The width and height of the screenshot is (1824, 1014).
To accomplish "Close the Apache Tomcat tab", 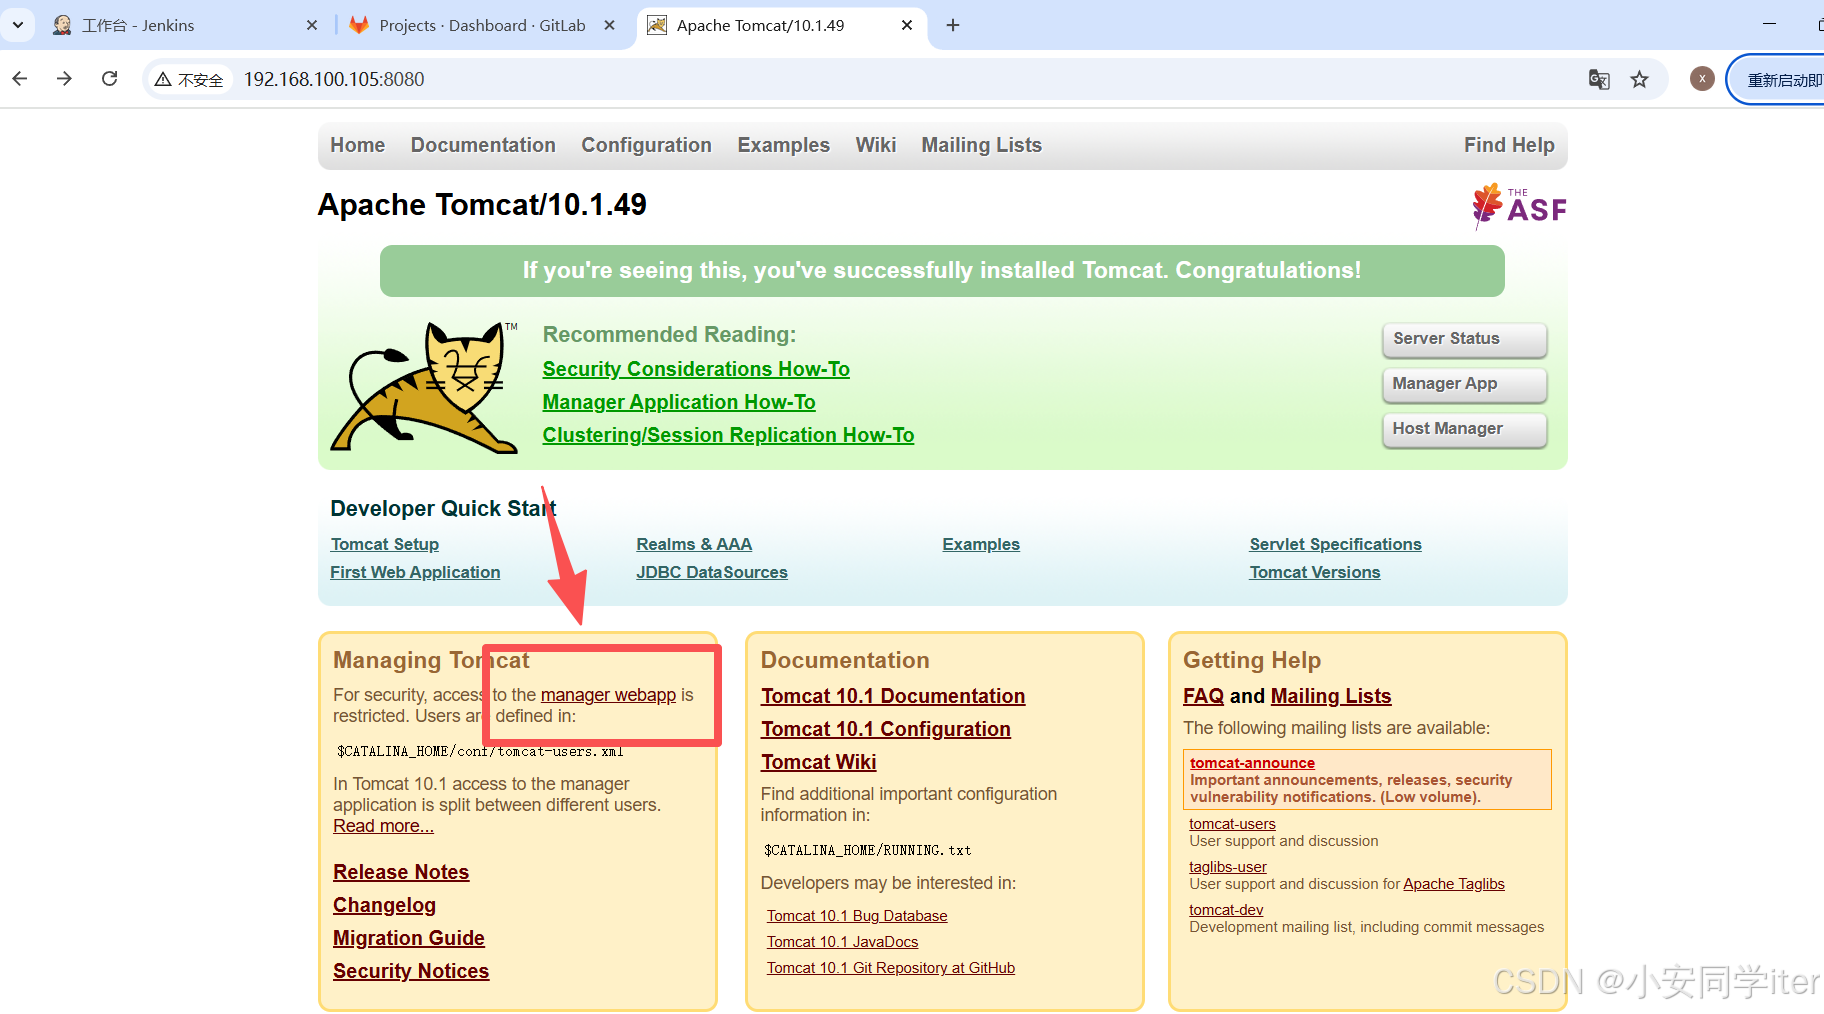I will click(x=907, y=25).
